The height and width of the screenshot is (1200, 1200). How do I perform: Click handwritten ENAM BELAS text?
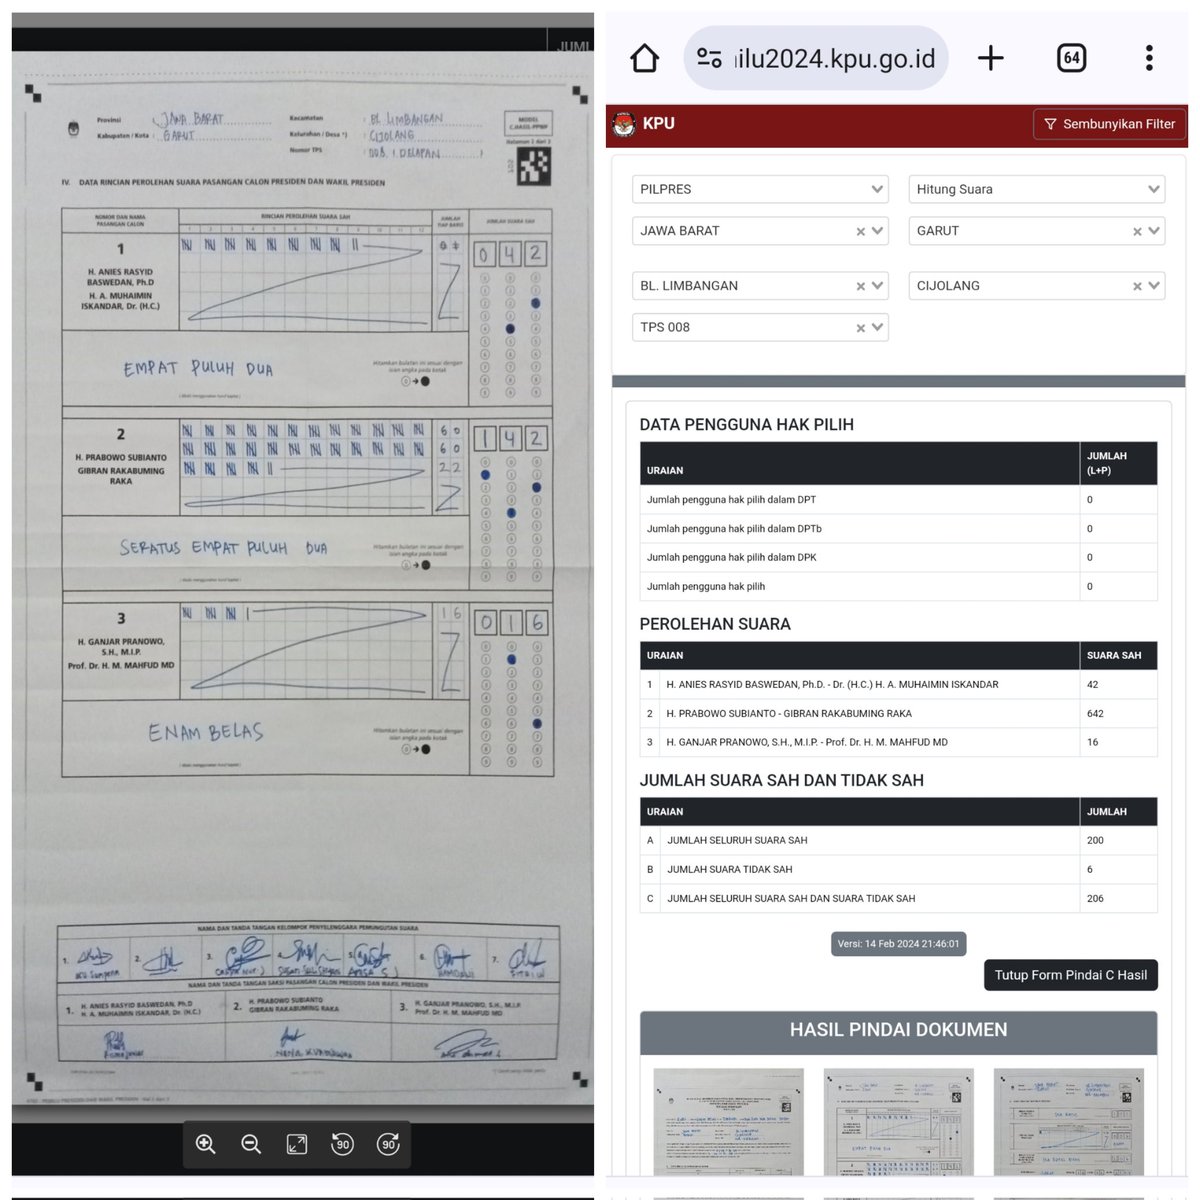[206, 733]
